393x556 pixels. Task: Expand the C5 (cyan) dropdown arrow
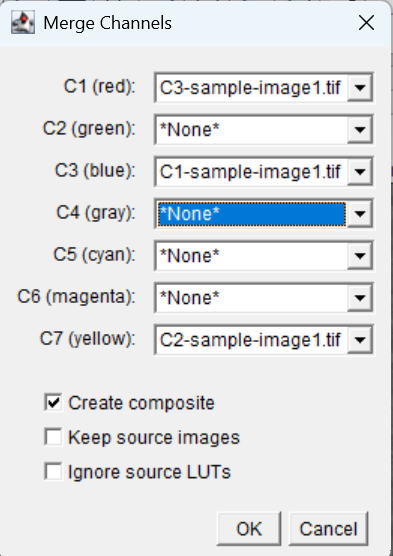[x=360, y=256]
